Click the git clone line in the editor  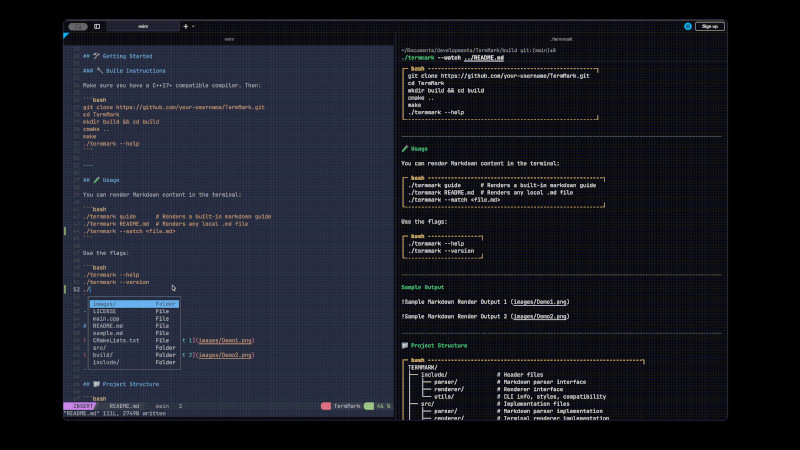174,107
